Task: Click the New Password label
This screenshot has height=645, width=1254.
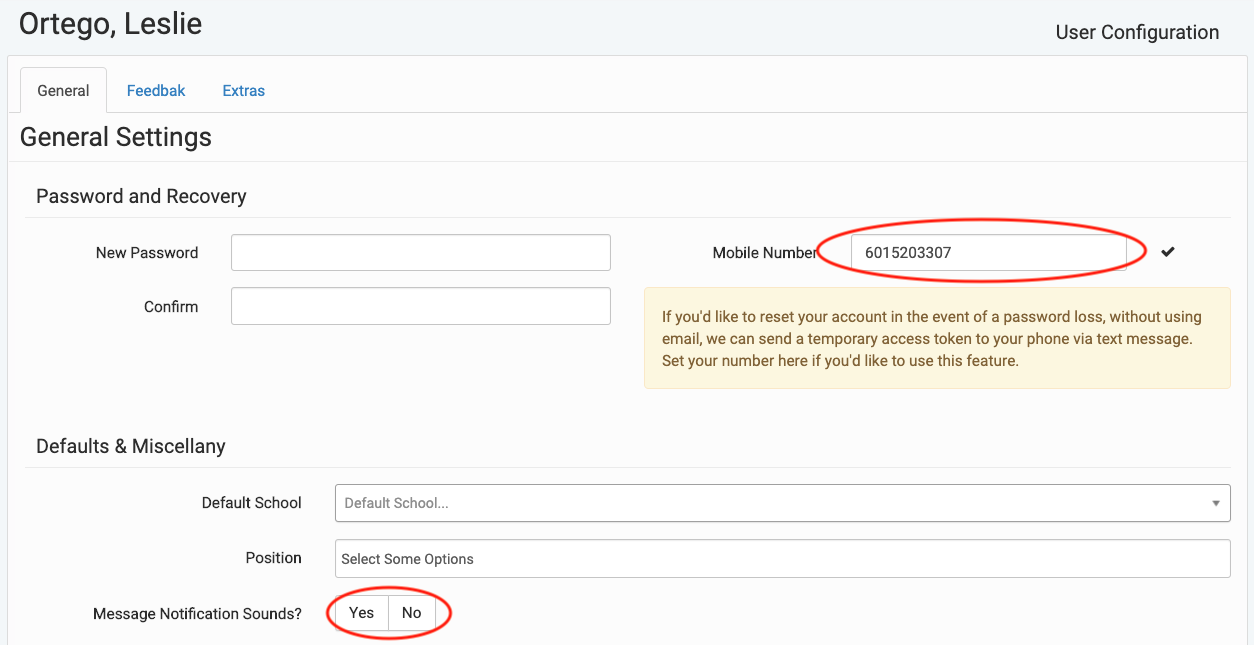Action: pos(147,253)
